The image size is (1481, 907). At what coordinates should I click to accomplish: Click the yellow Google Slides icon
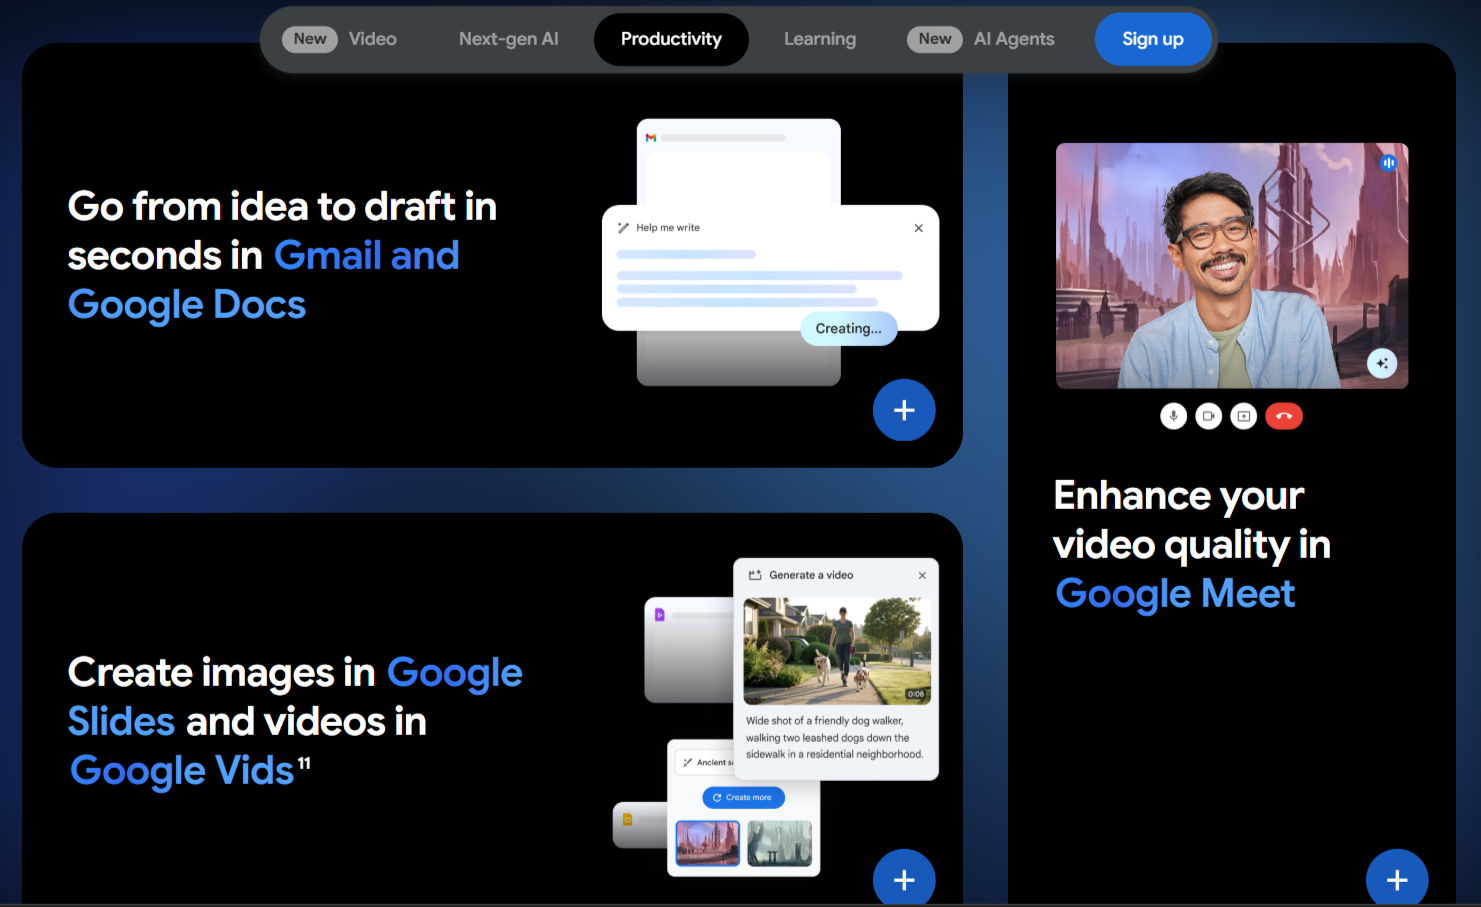[628, 820]
